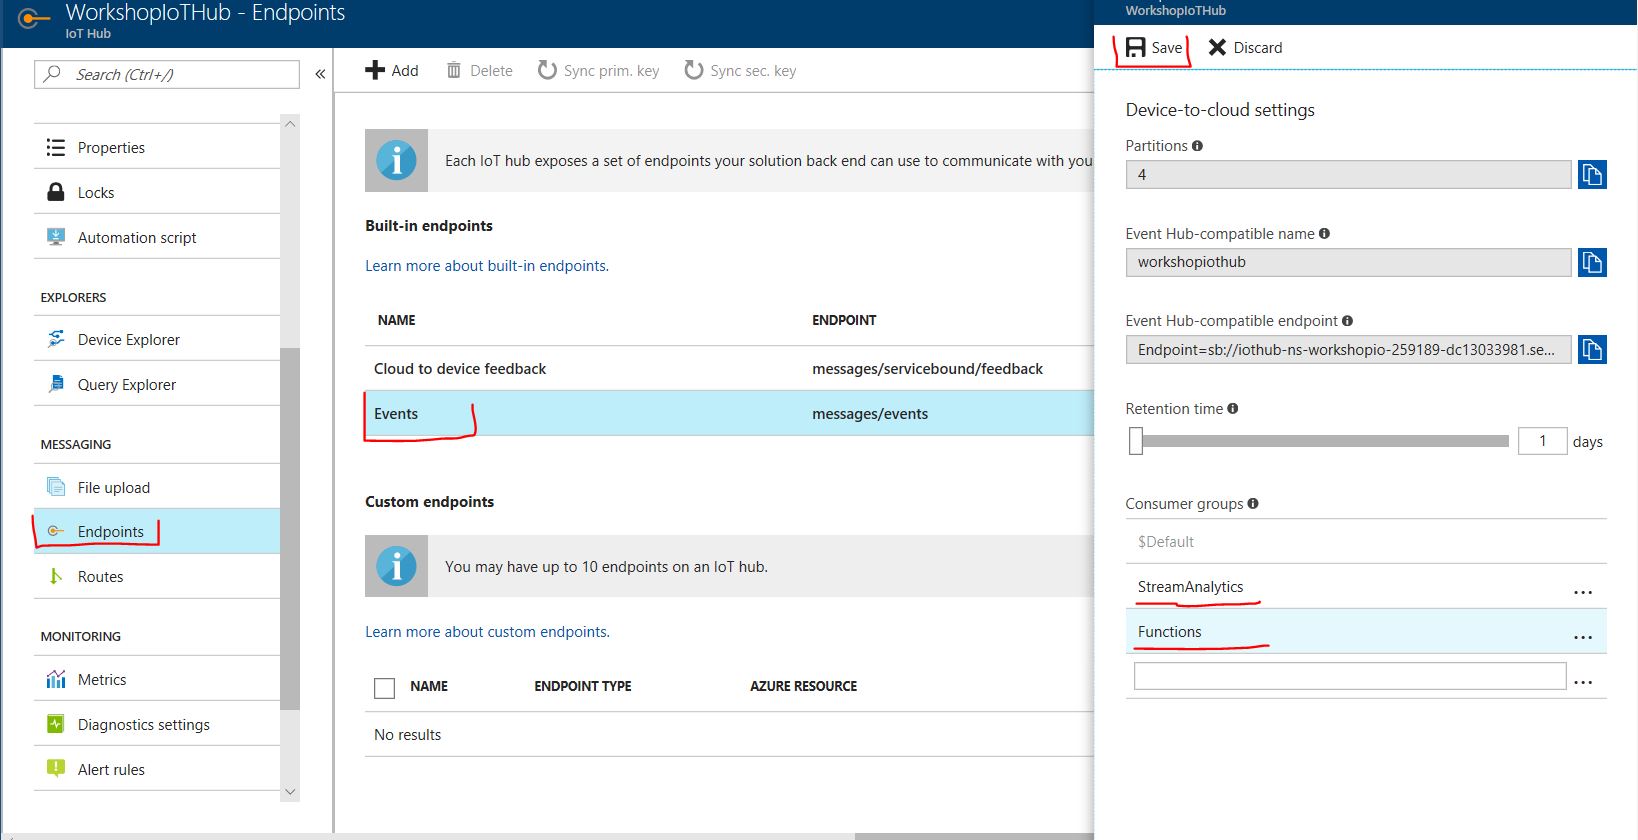Click the IoT Hub logo icon in header
This screenshot has height=840, width=1638.
(x=34, y=18)
